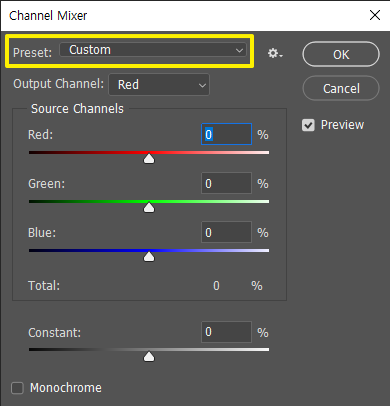This screenshot has height=406, width=390.
Task: Open the Output Channel dropdown set to Red
Action: (x=159, y=85)
